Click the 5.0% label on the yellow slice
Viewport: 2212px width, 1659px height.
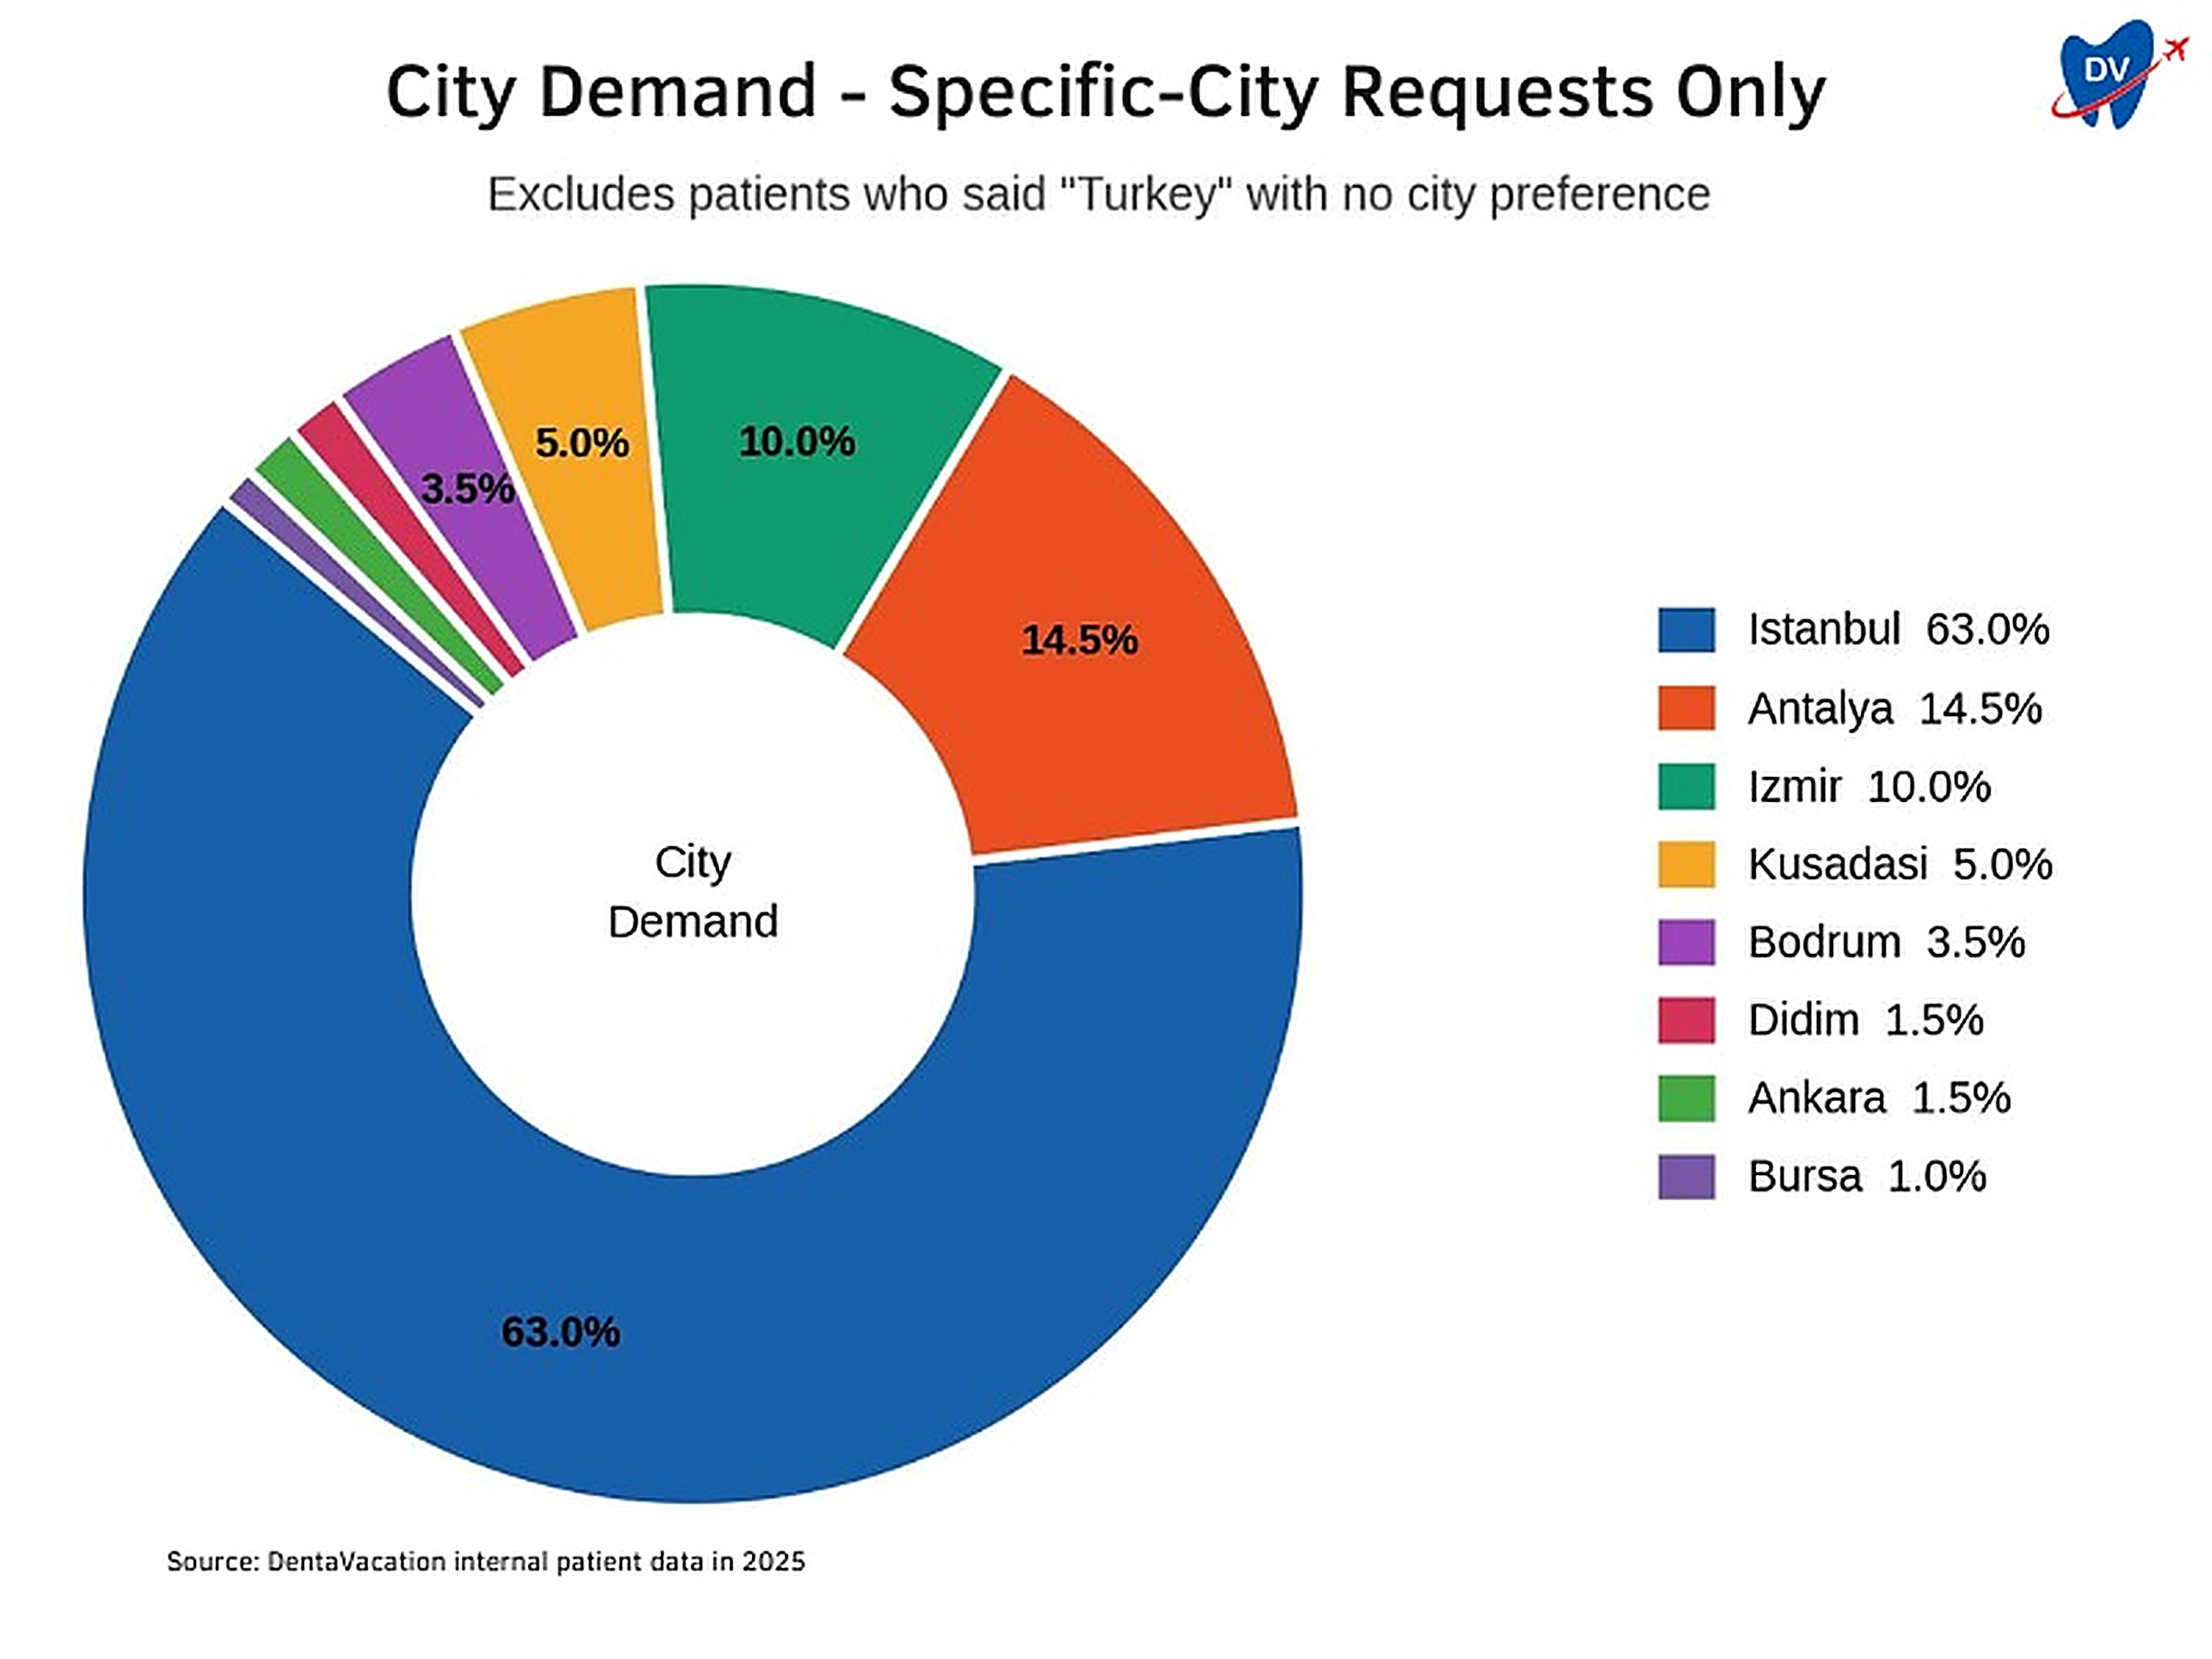[582, 443]
